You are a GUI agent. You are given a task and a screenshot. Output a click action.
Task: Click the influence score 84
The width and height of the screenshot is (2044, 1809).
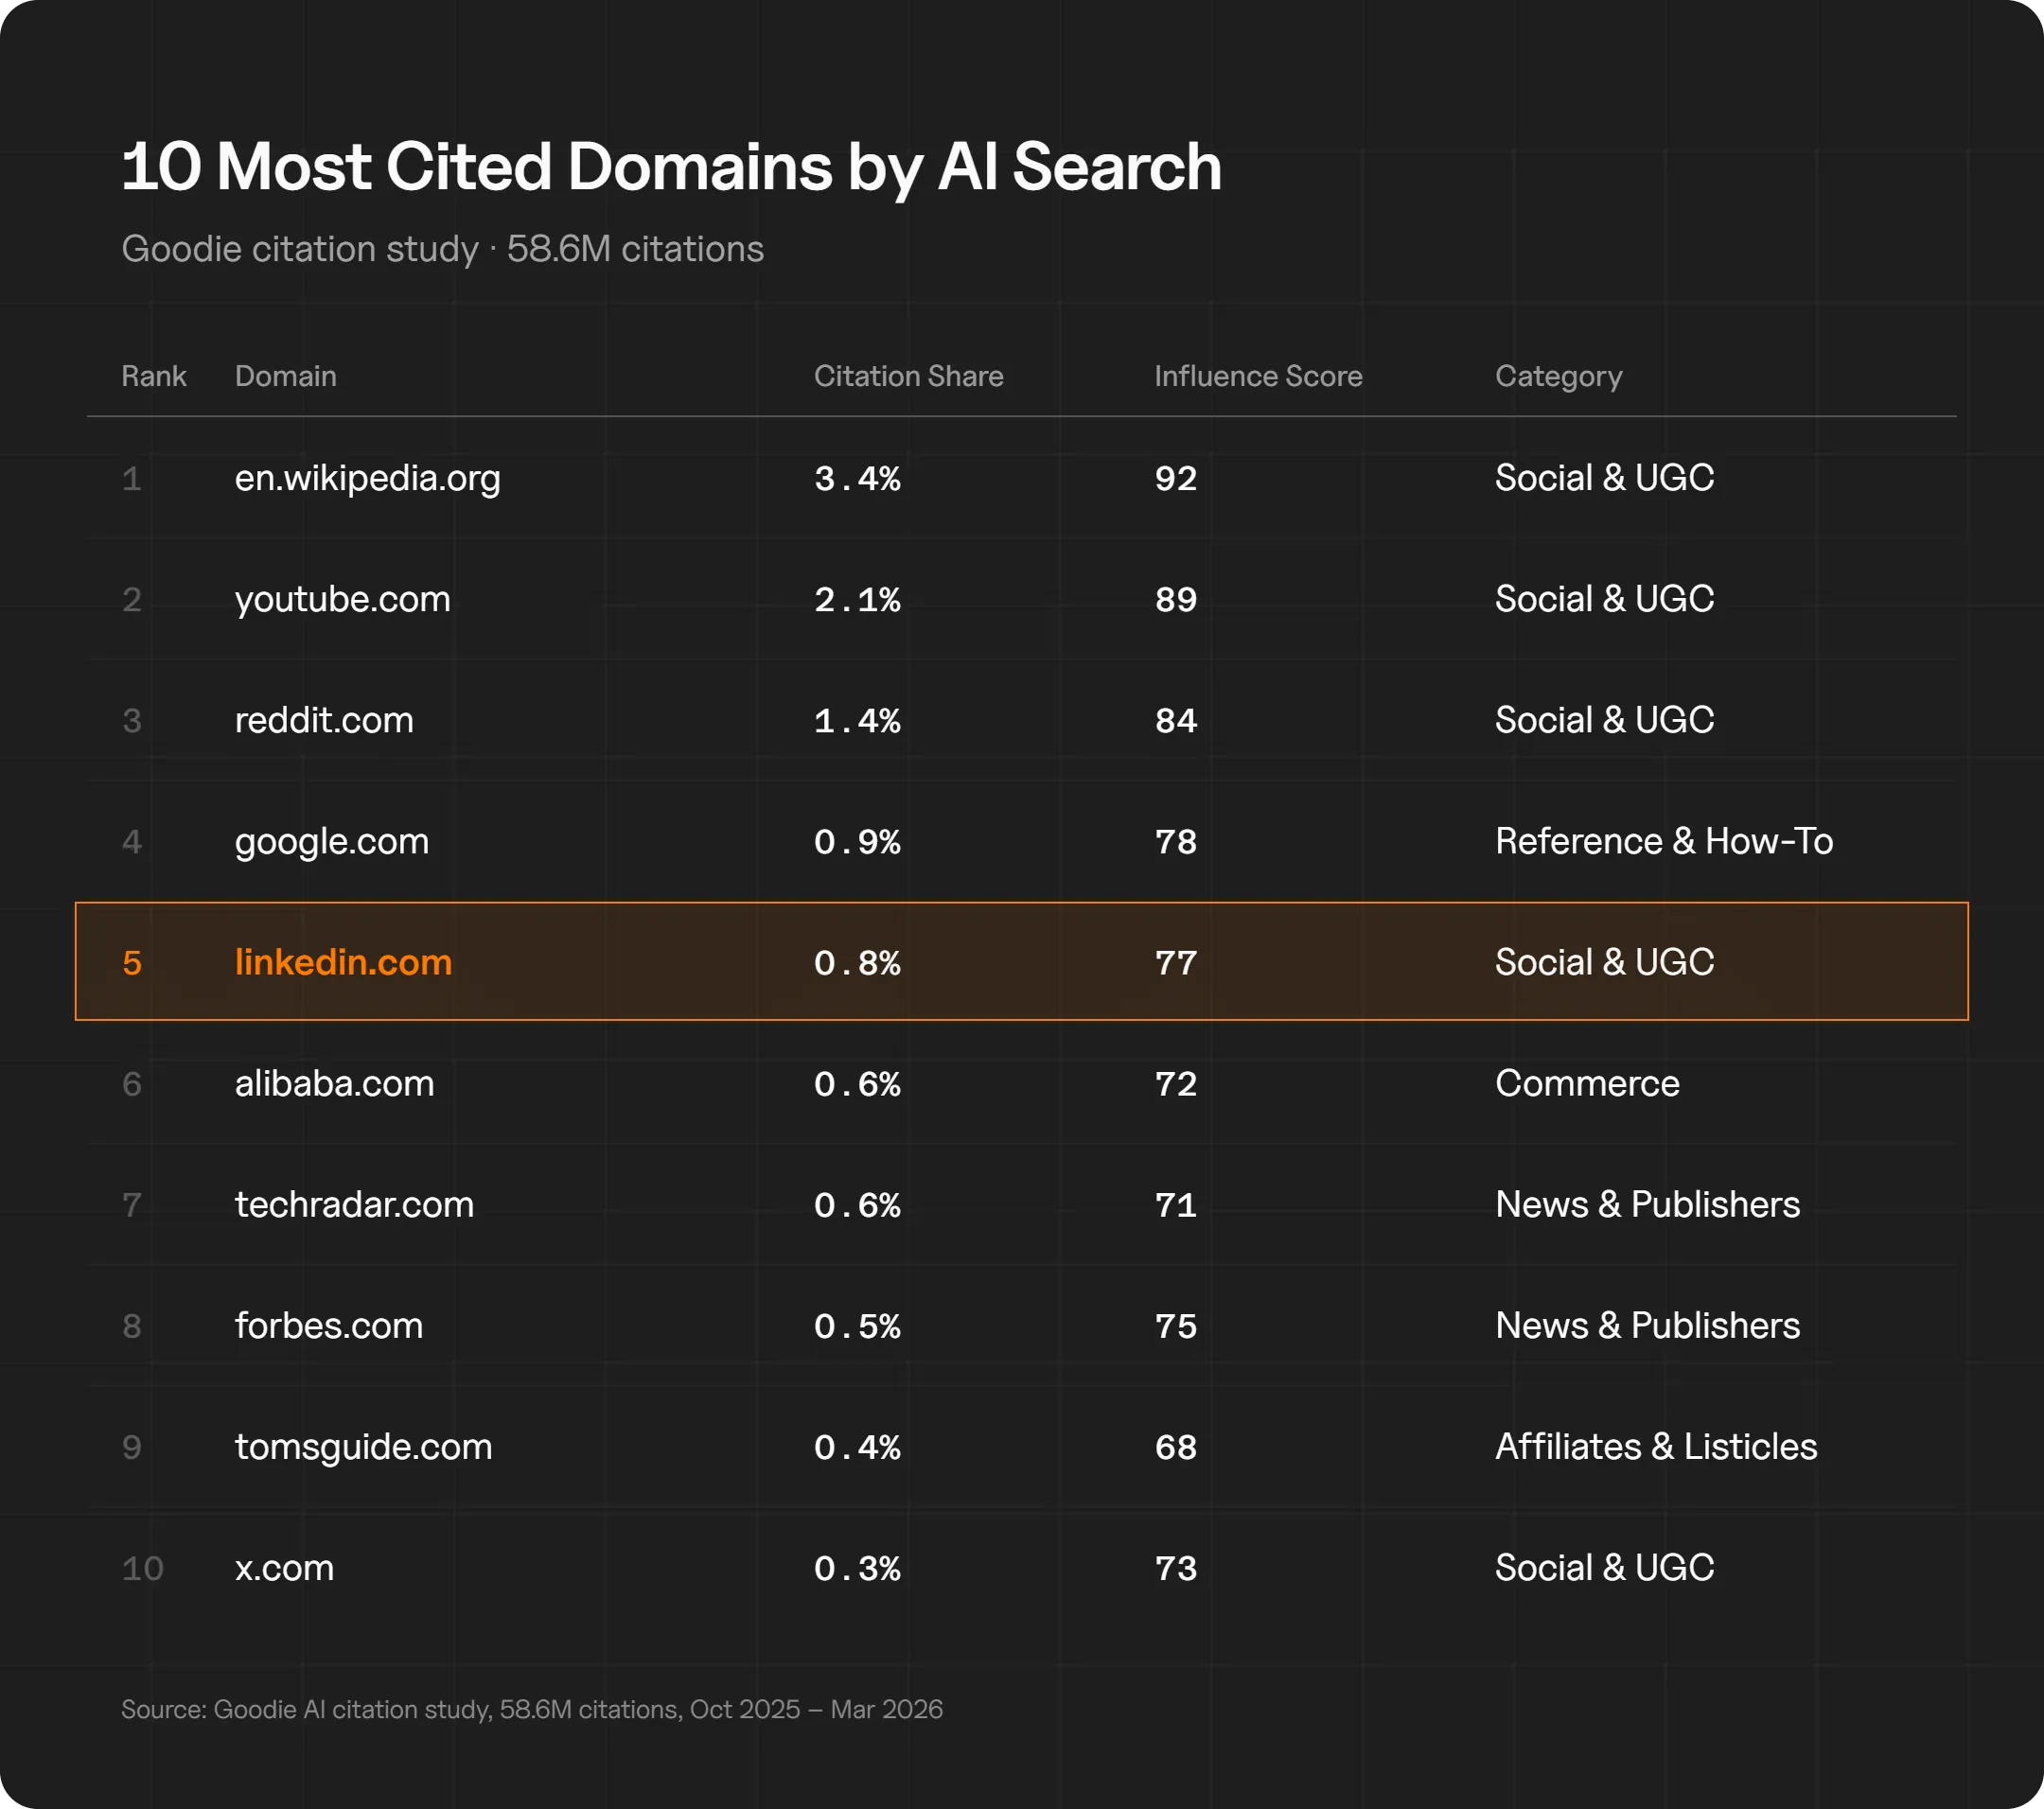point(1175,721)
